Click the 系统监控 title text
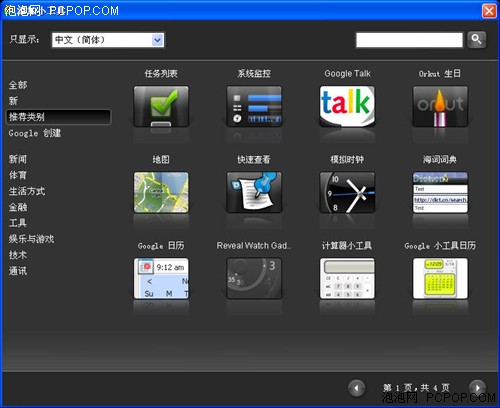This screenshot has width=500, height=408. [254, 73]
